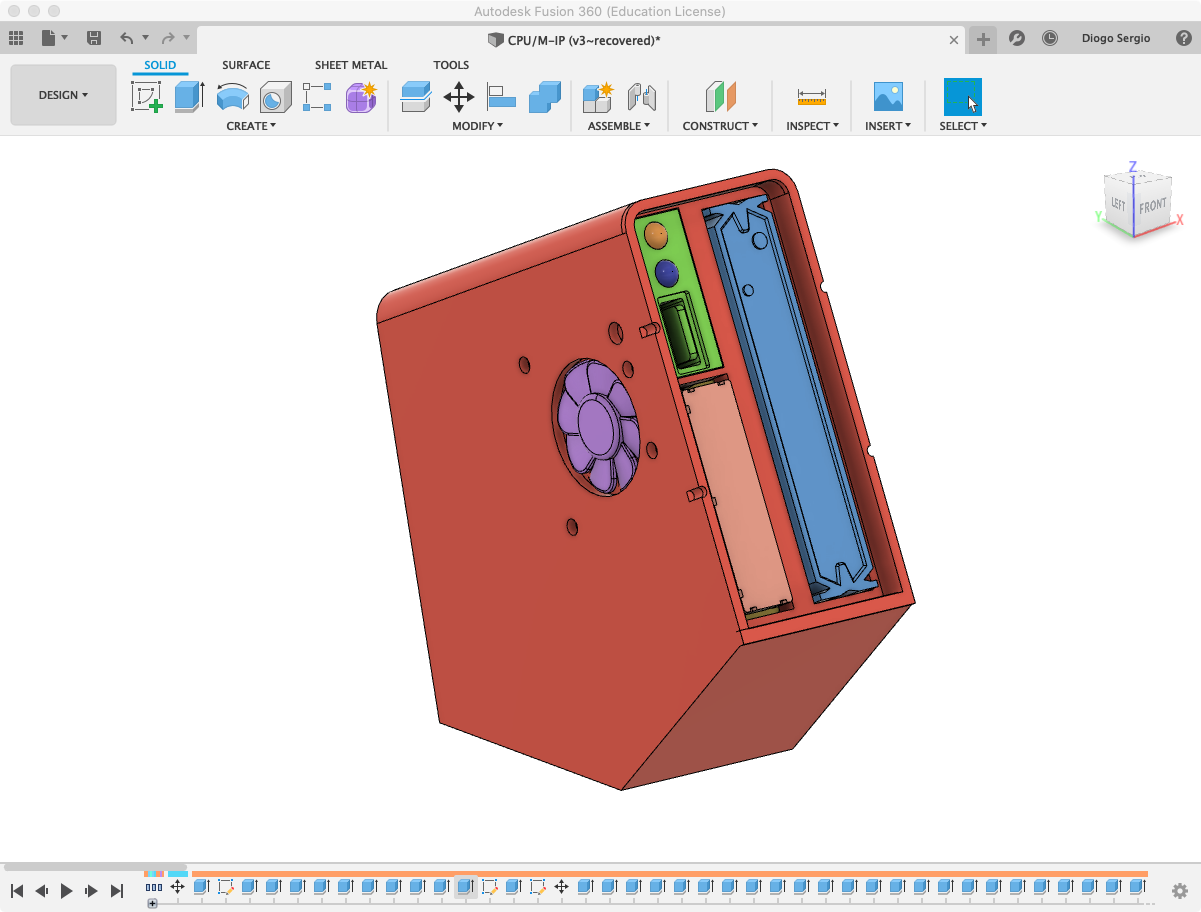
Task: Click the Offset Plane construct icon
Action: [x=720, y=97]
